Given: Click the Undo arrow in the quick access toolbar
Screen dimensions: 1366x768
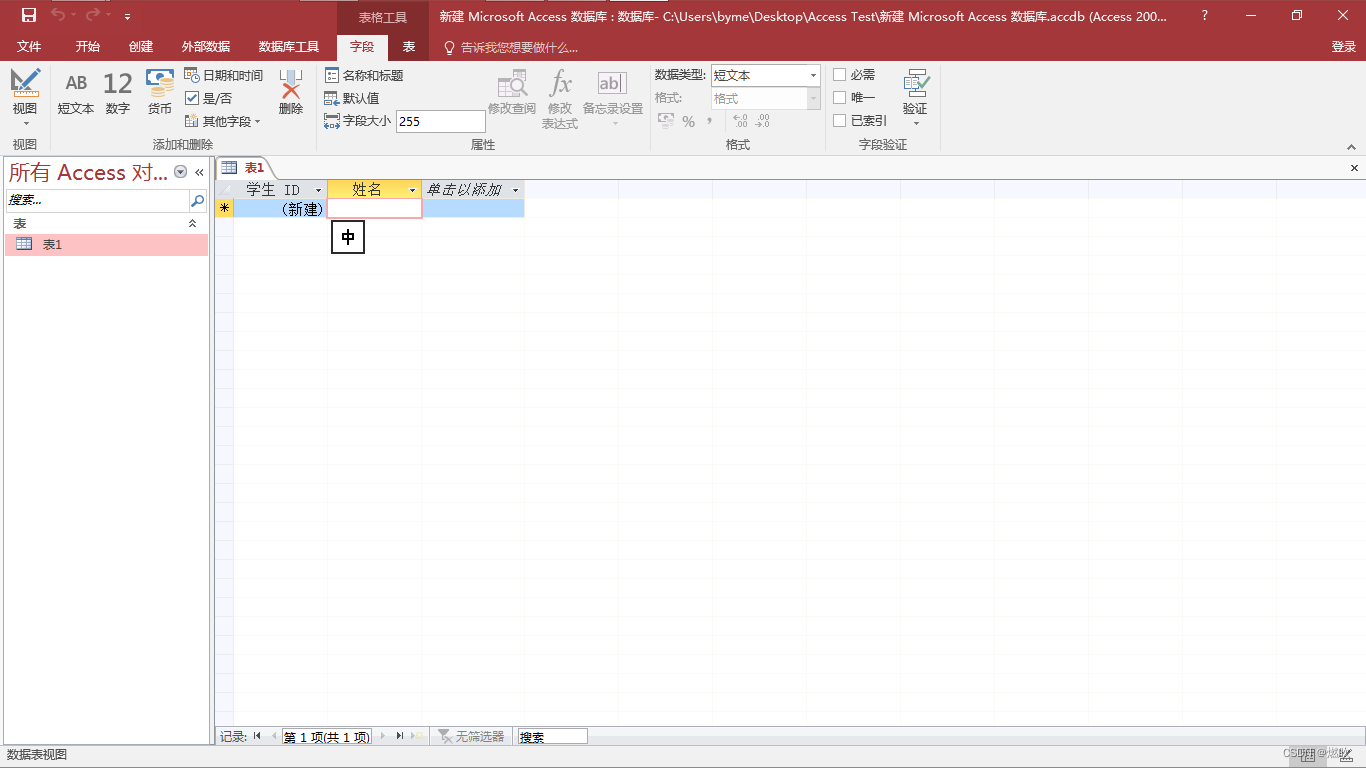Looking at the screenshot, I should [x=58, y=15].
